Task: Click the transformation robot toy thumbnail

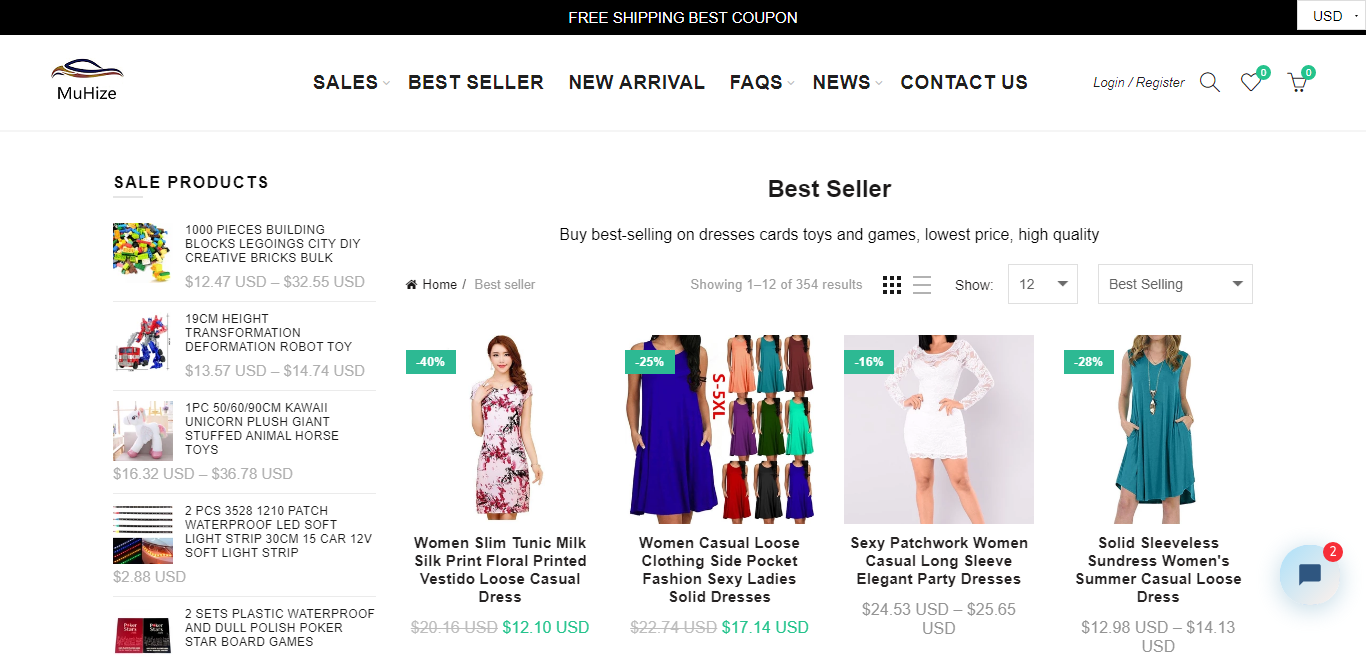Action: (x=143, y=342)
